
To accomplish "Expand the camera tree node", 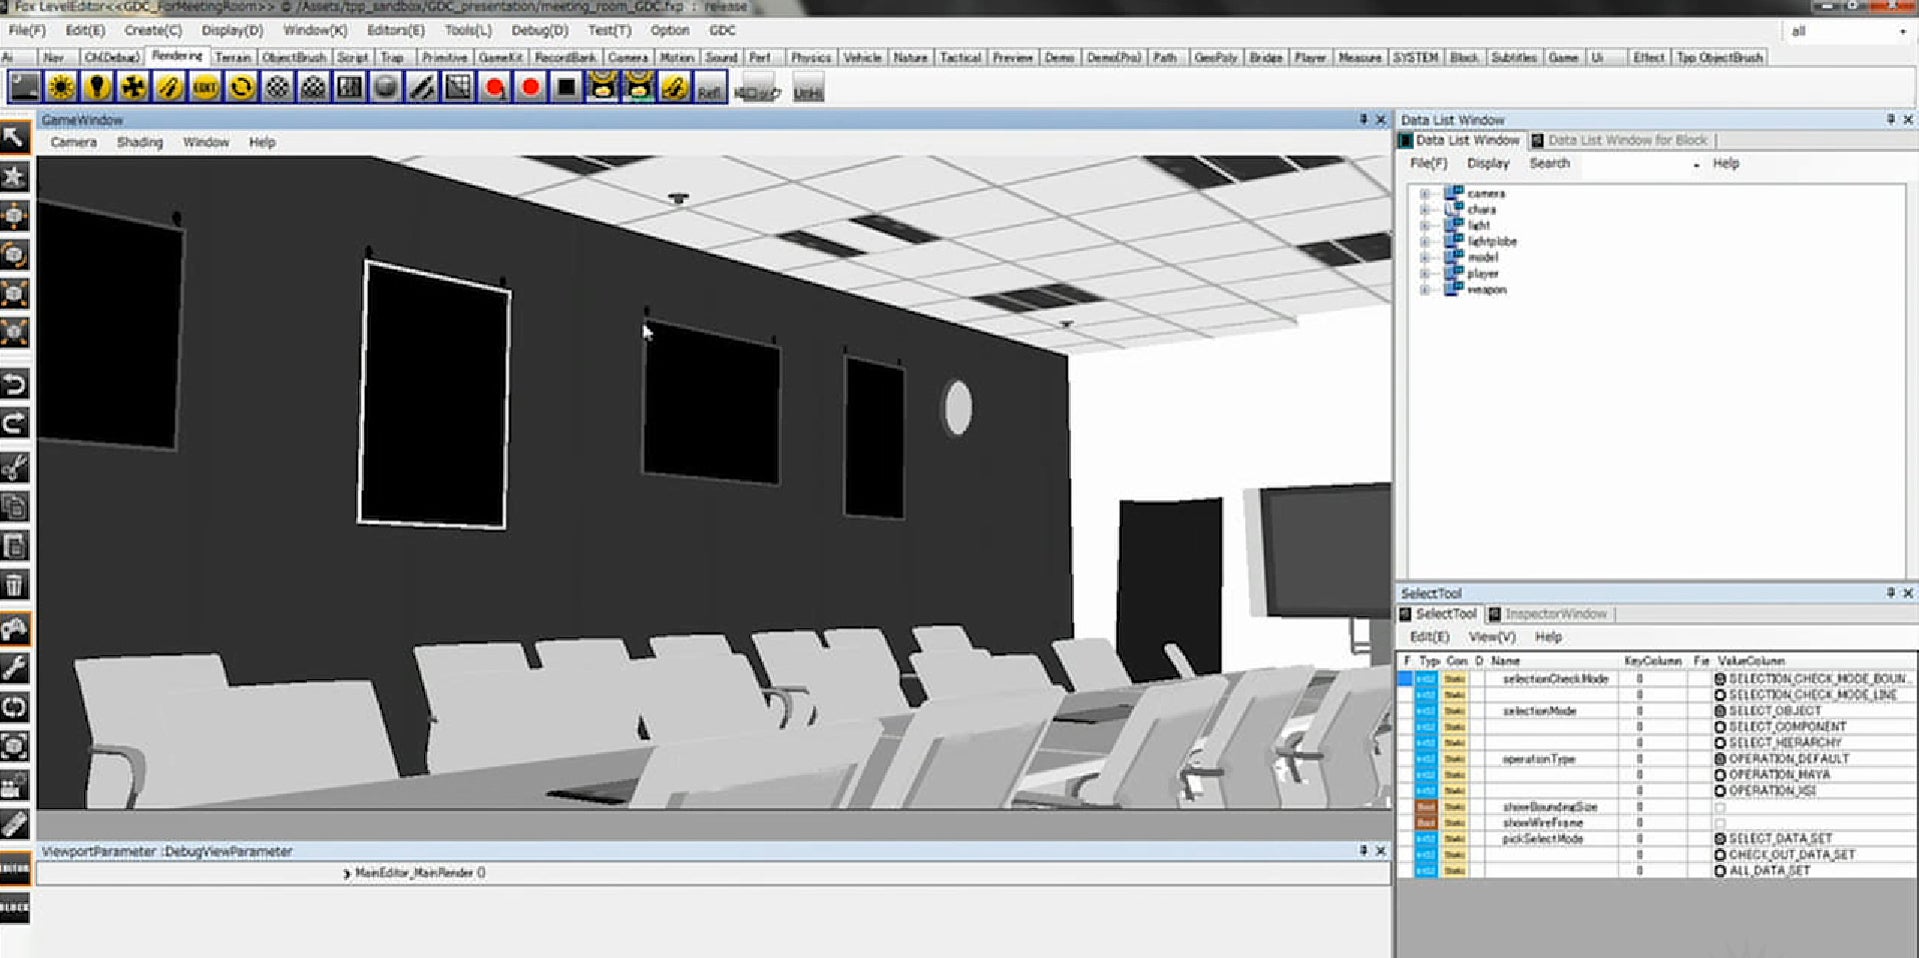I will tap(1424, 194).
